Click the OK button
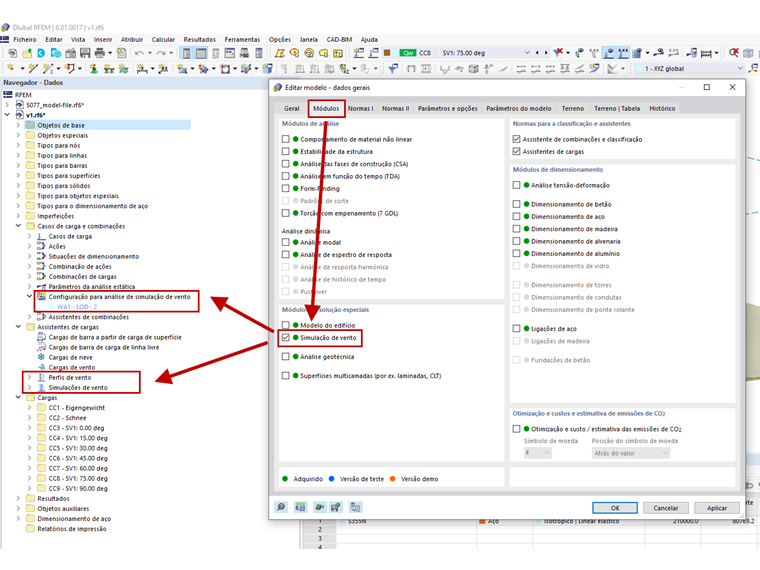Screen dimensions: 760x570 (615, 508)
